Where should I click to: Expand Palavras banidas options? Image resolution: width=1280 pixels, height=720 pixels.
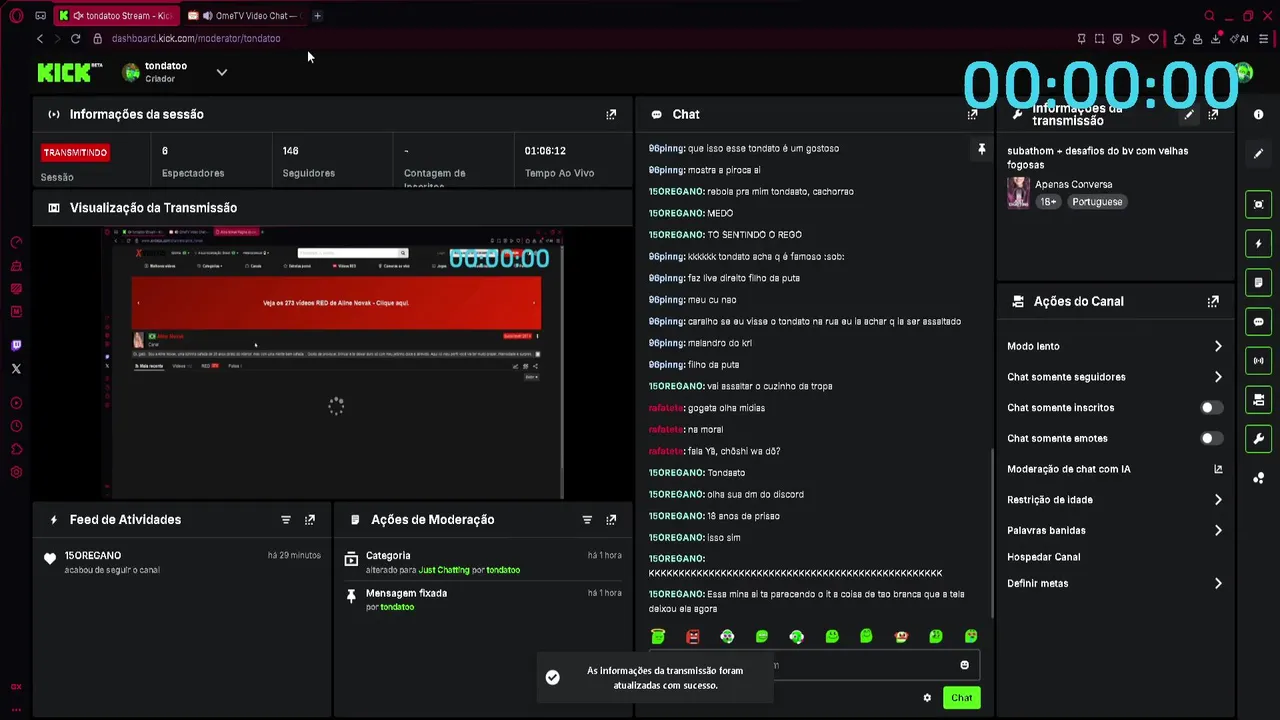pos(1218,531)
